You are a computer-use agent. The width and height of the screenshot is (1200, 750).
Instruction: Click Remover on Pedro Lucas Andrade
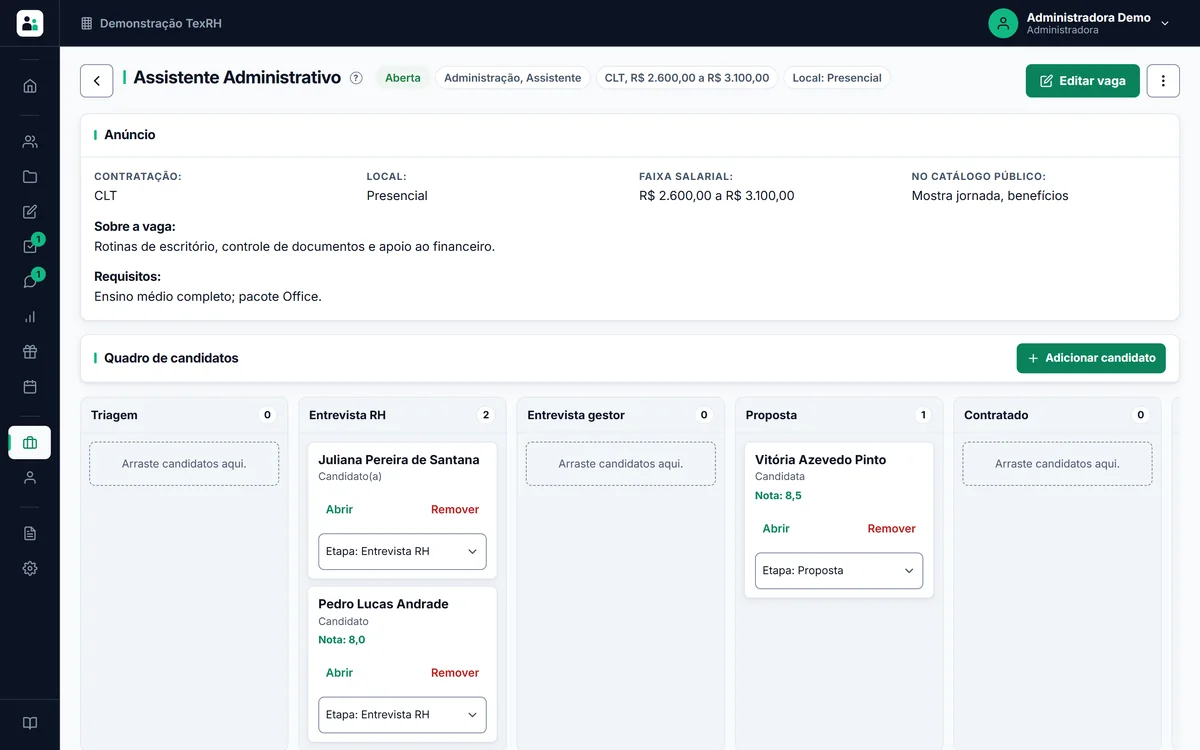455,673
